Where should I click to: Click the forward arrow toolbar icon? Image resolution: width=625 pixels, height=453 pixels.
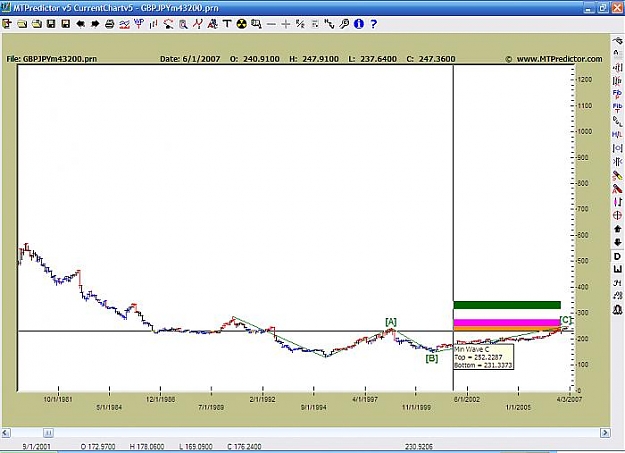[x=95, y=24]
